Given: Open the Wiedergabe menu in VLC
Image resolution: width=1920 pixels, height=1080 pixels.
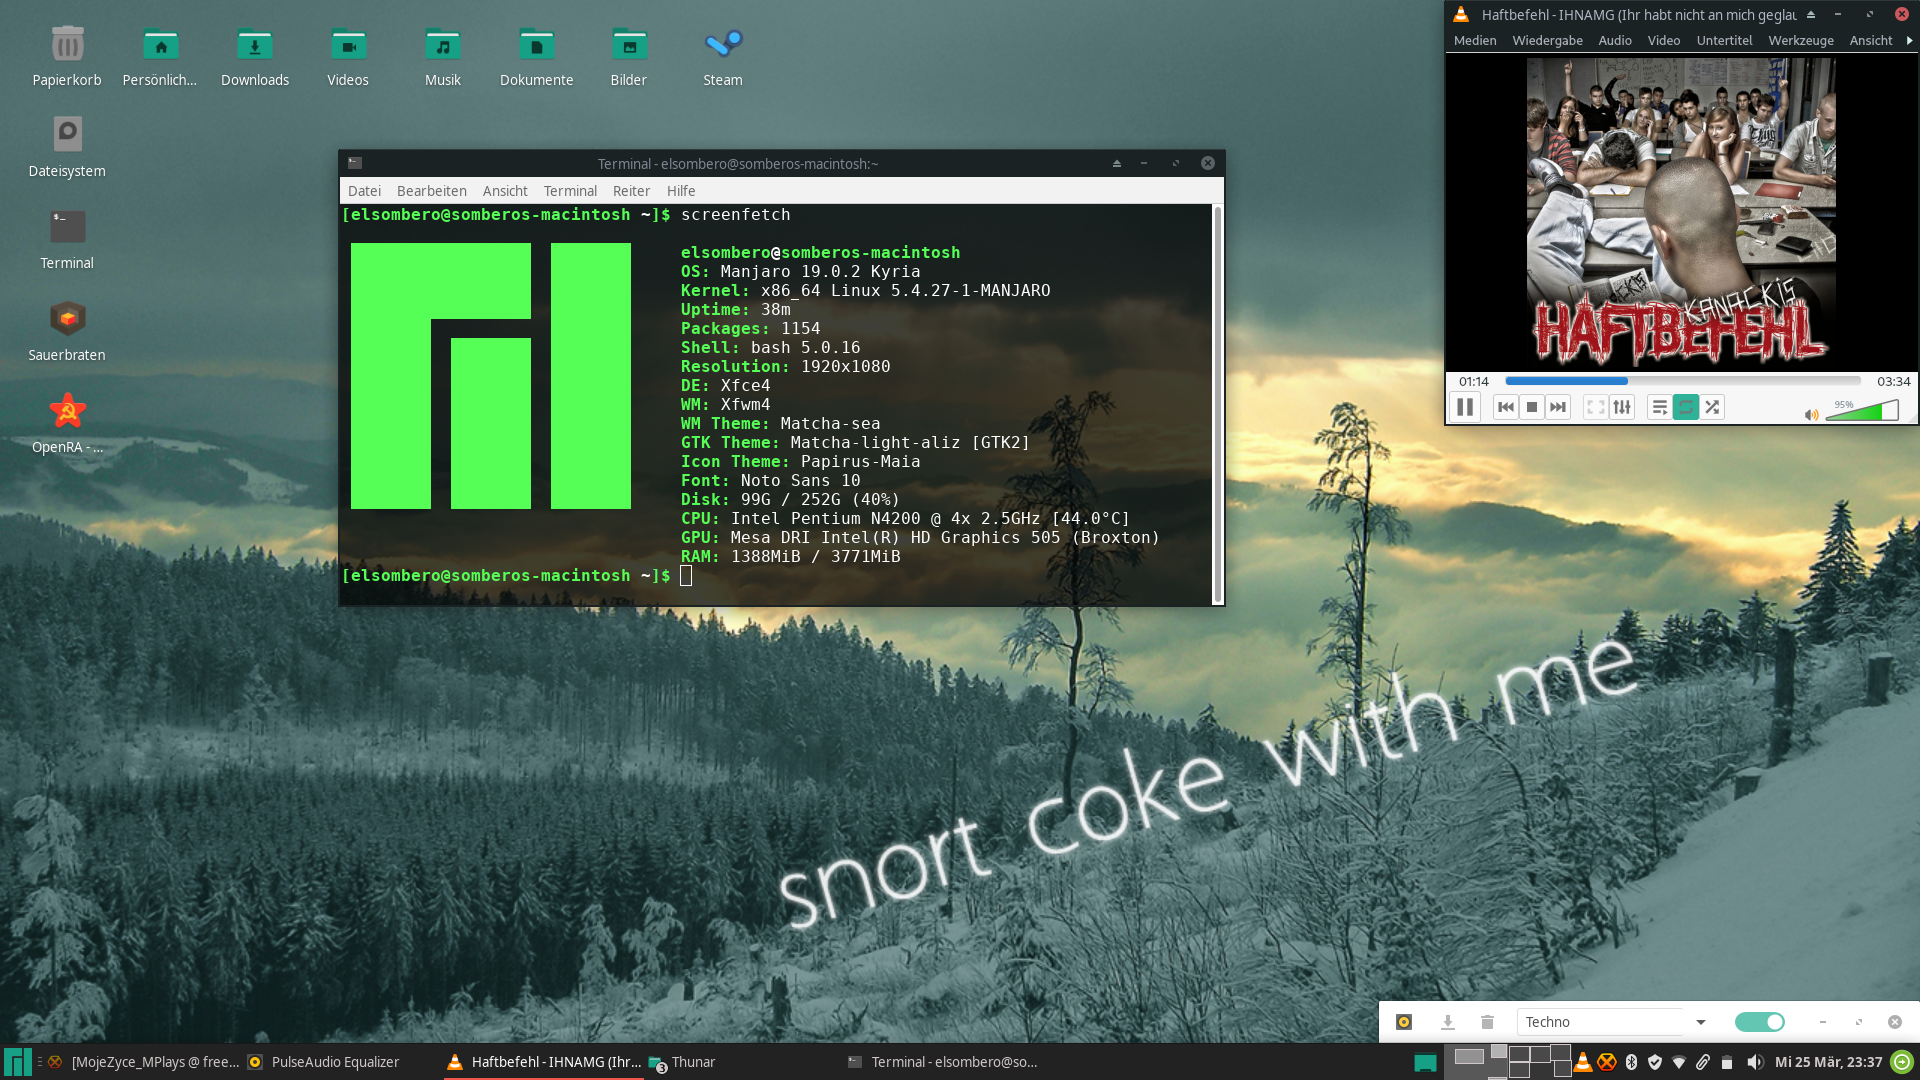Looking at the screenshot, I should coord(1547,40).
